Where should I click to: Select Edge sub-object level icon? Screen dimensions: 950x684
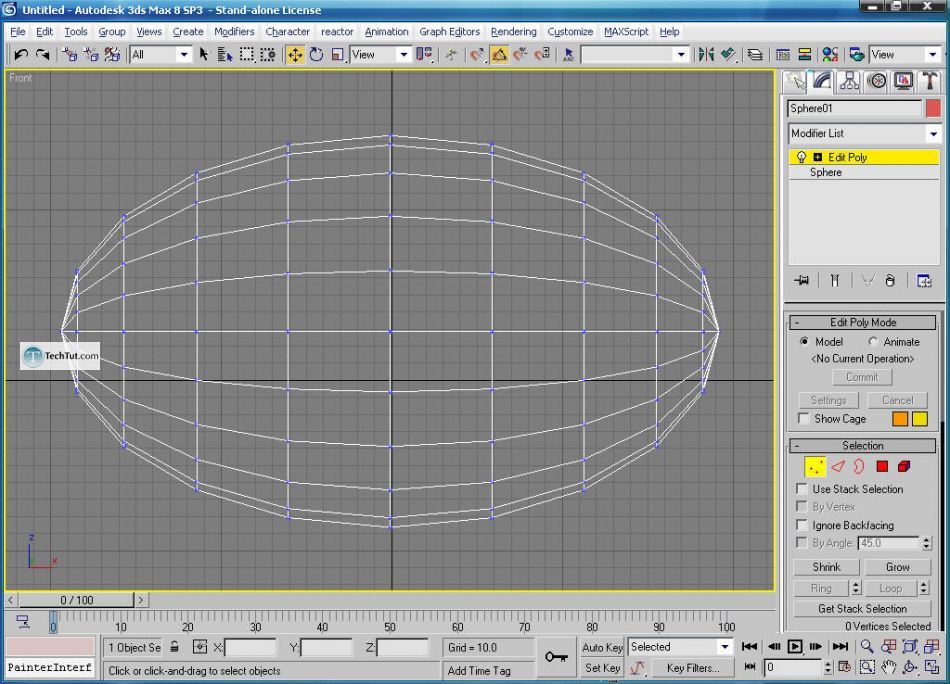(837, 467)
